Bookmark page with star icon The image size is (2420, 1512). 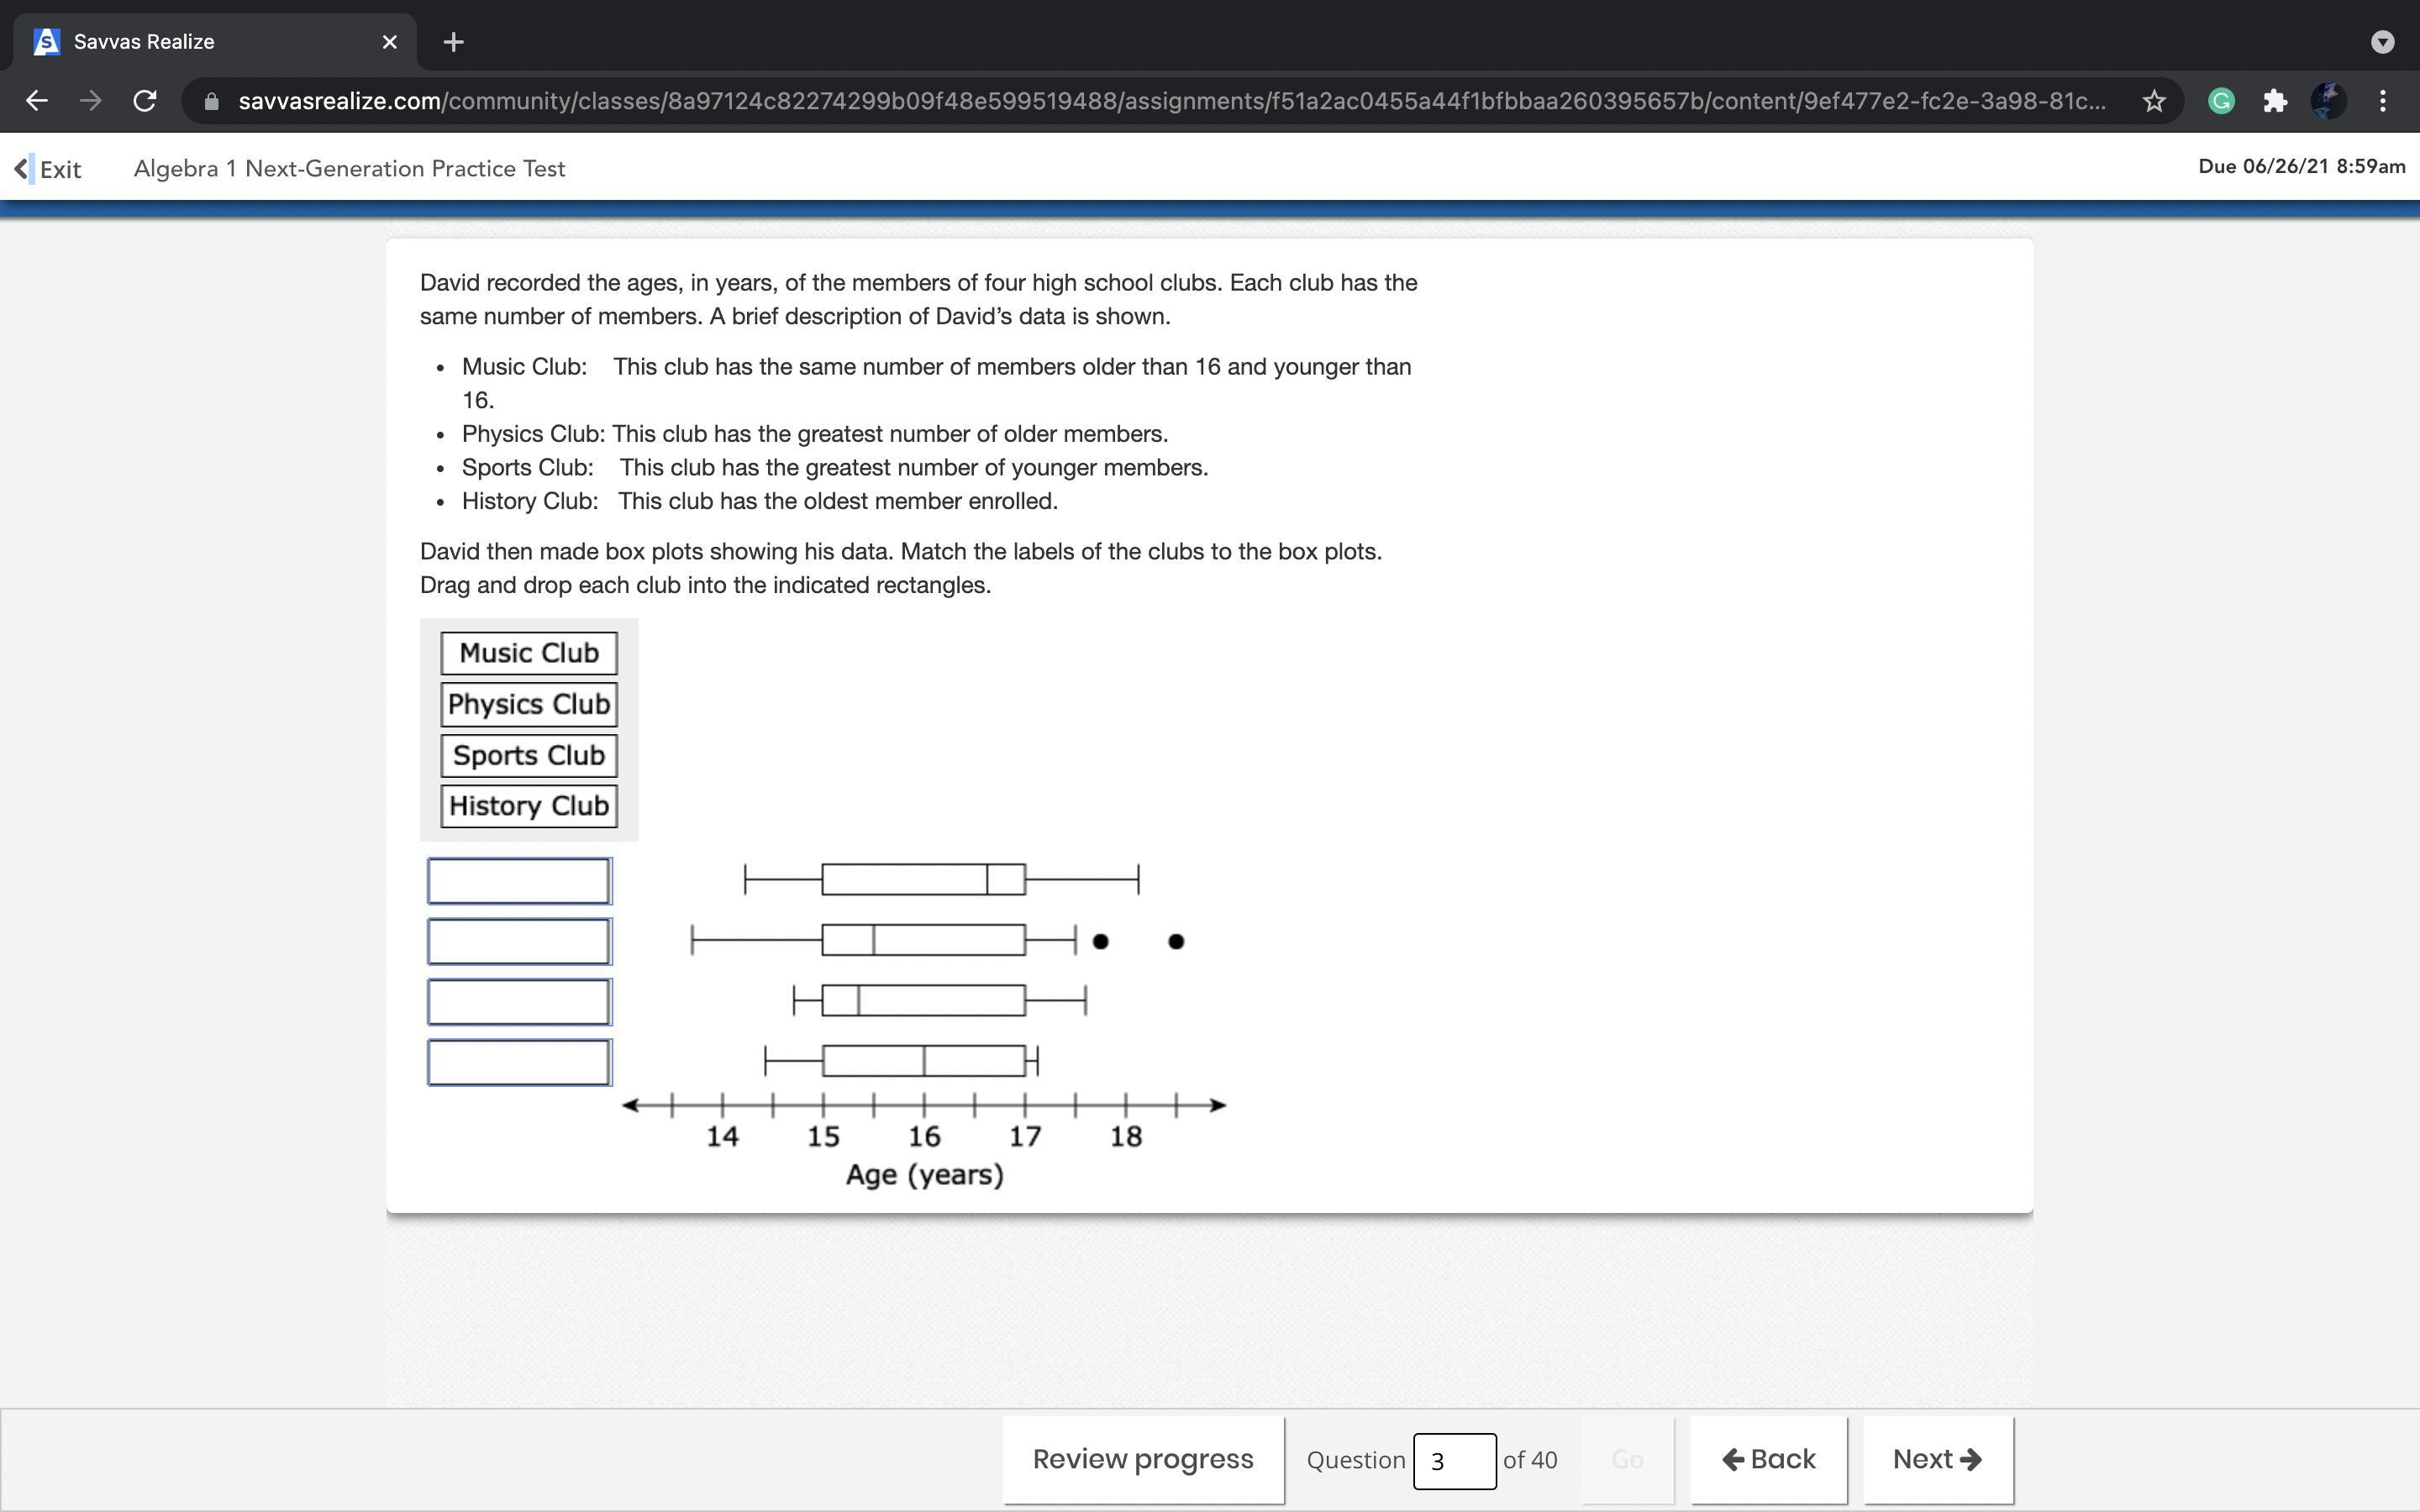pyautogui.click(x=2154, y=101)
